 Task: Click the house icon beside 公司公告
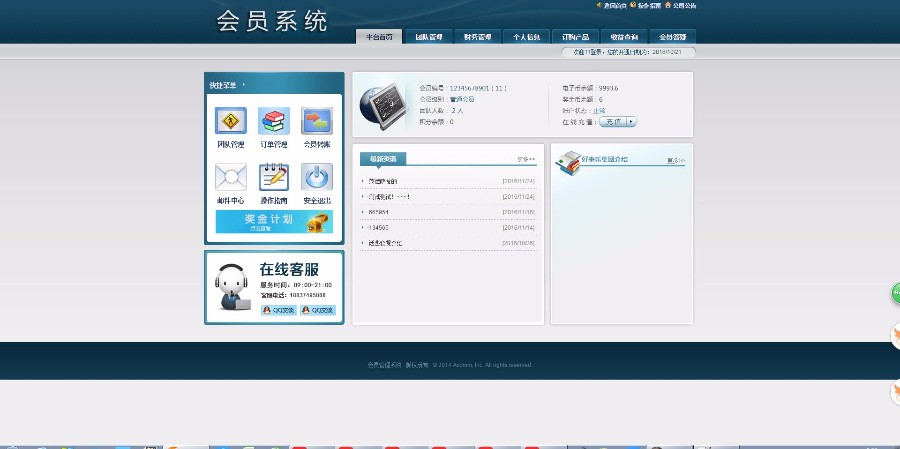pyautogui.click(x=668, y=5)
